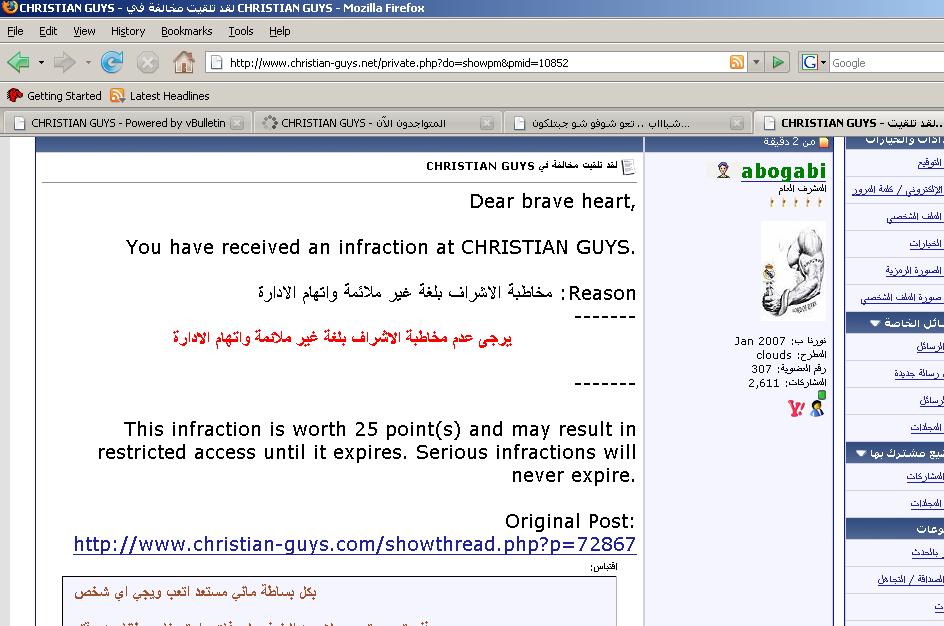Click inside the Google search box

pyautogui.click(x=885, y=63)
